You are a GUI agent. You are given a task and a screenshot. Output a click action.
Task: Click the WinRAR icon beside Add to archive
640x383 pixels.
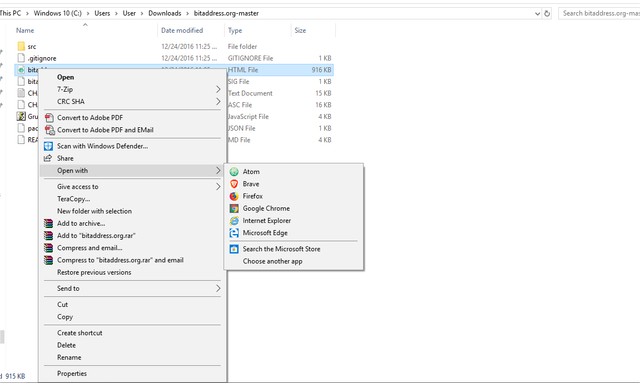pos(49,223)
